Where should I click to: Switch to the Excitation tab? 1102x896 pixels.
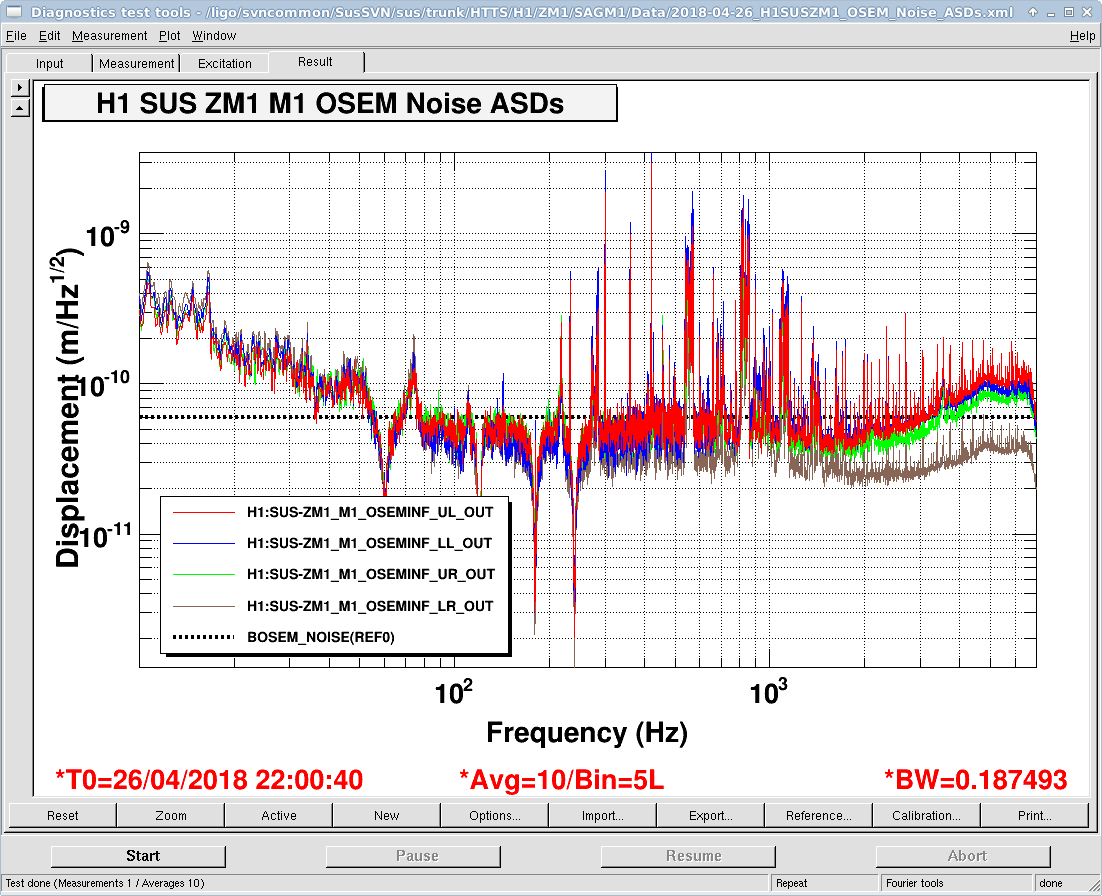click(x=225, y=64)
